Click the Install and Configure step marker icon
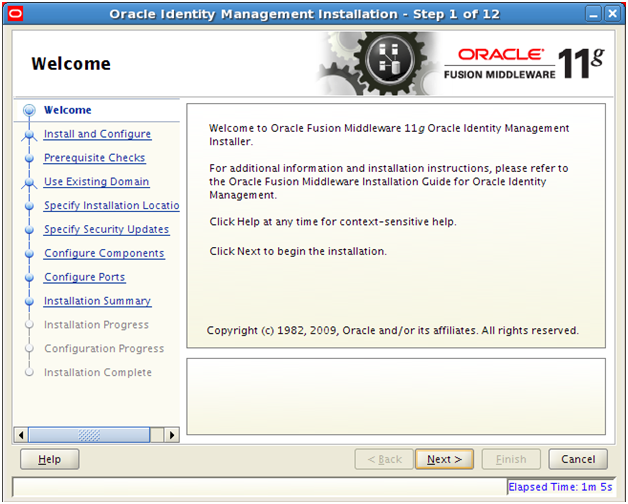 29,135
